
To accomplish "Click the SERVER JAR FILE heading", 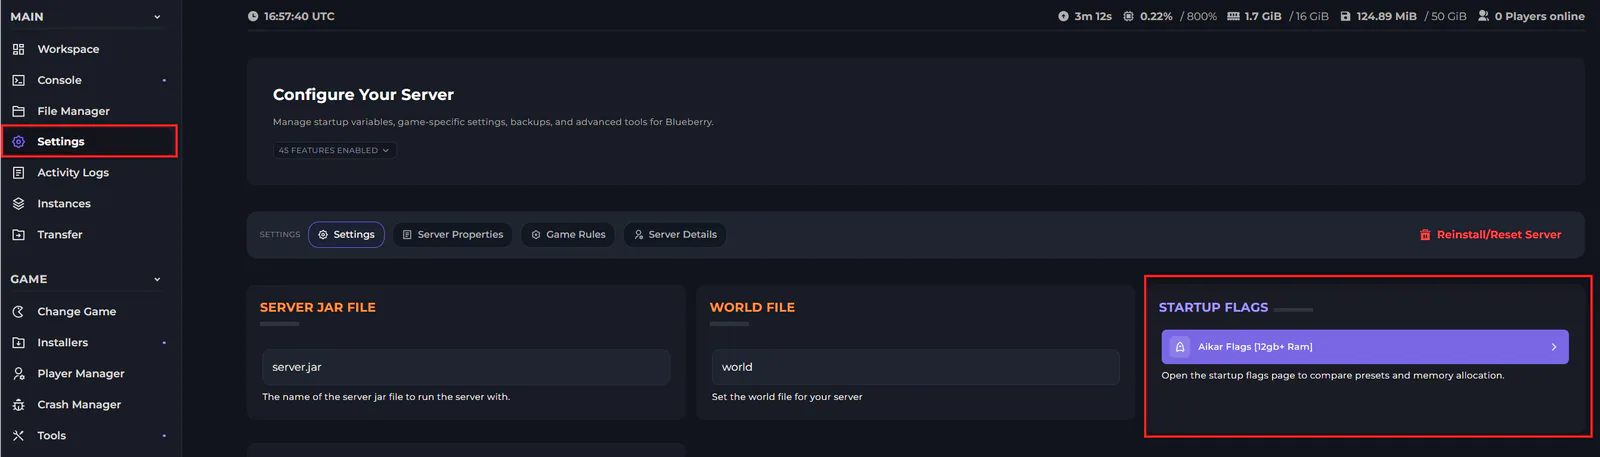I will [x=318, y=308].
